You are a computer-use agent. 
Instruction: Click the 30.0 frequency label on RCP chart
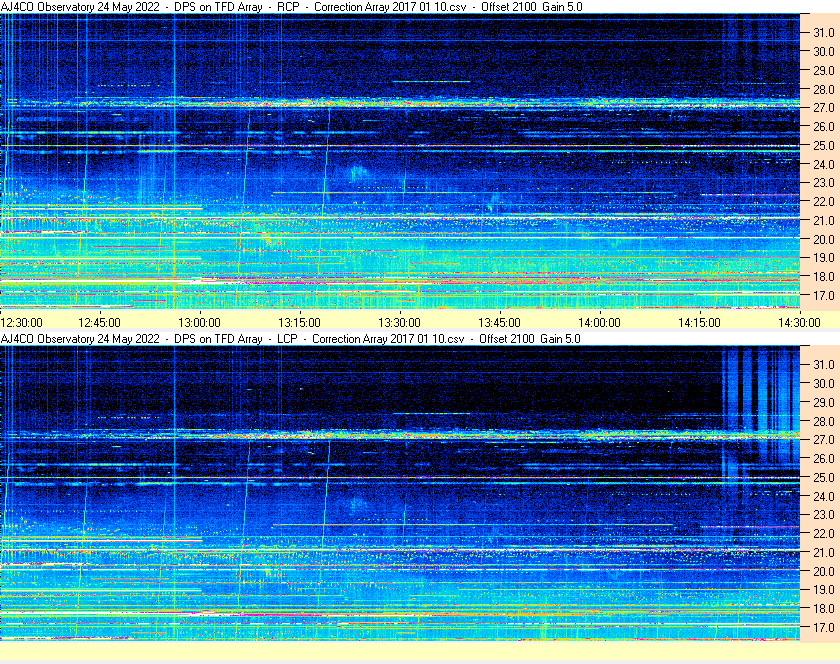point(824,51)
